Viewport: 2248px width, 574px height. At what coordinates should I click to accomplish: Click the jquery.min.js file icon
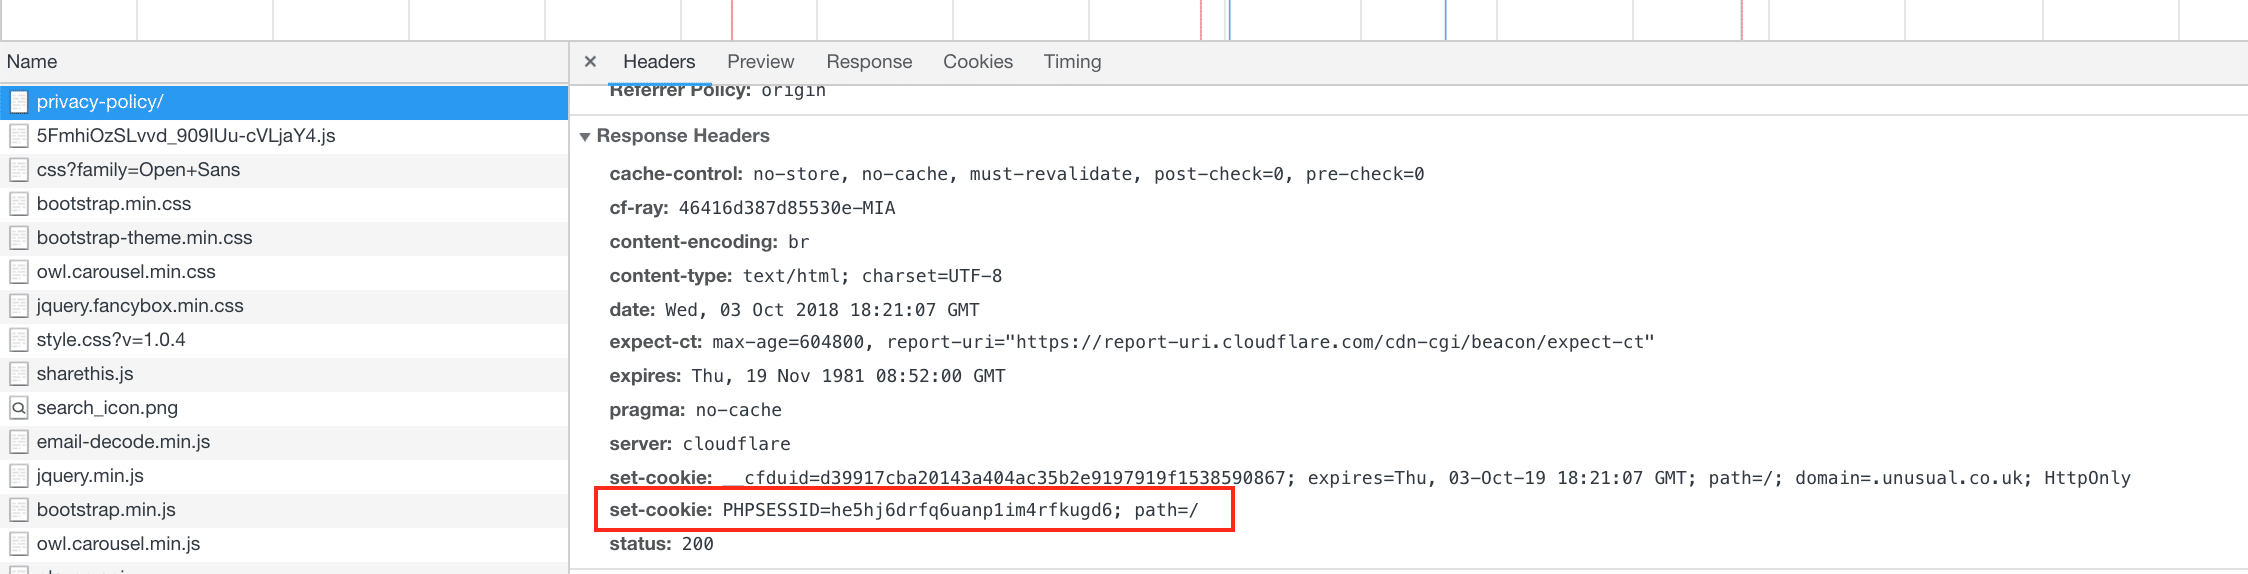tap(19, 476)
